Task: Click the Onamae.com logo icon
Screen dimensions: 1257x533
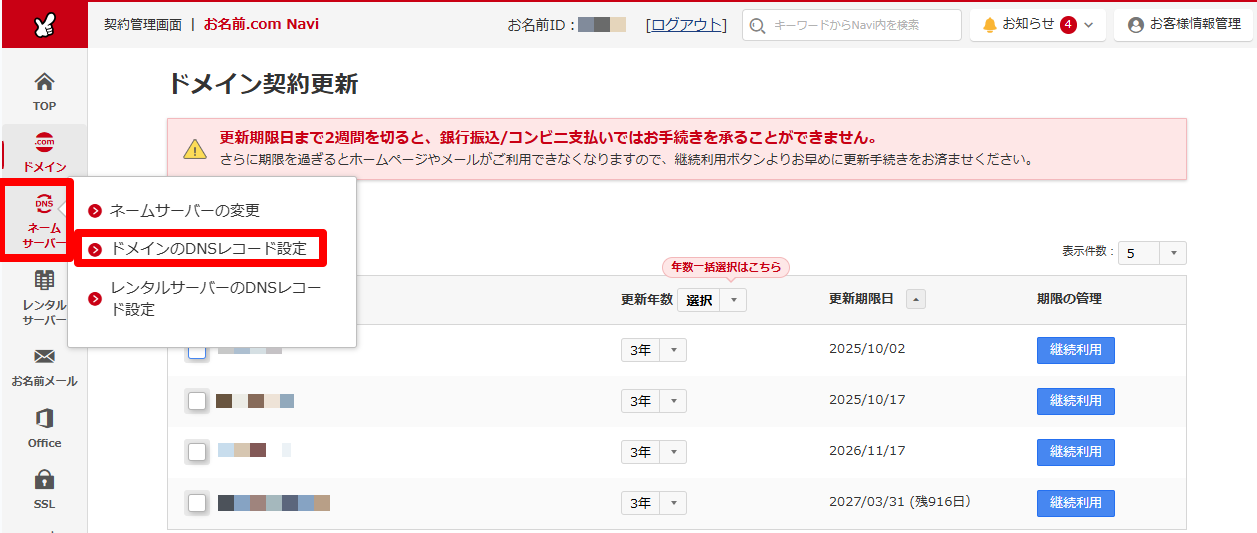Action: [44, 25]
